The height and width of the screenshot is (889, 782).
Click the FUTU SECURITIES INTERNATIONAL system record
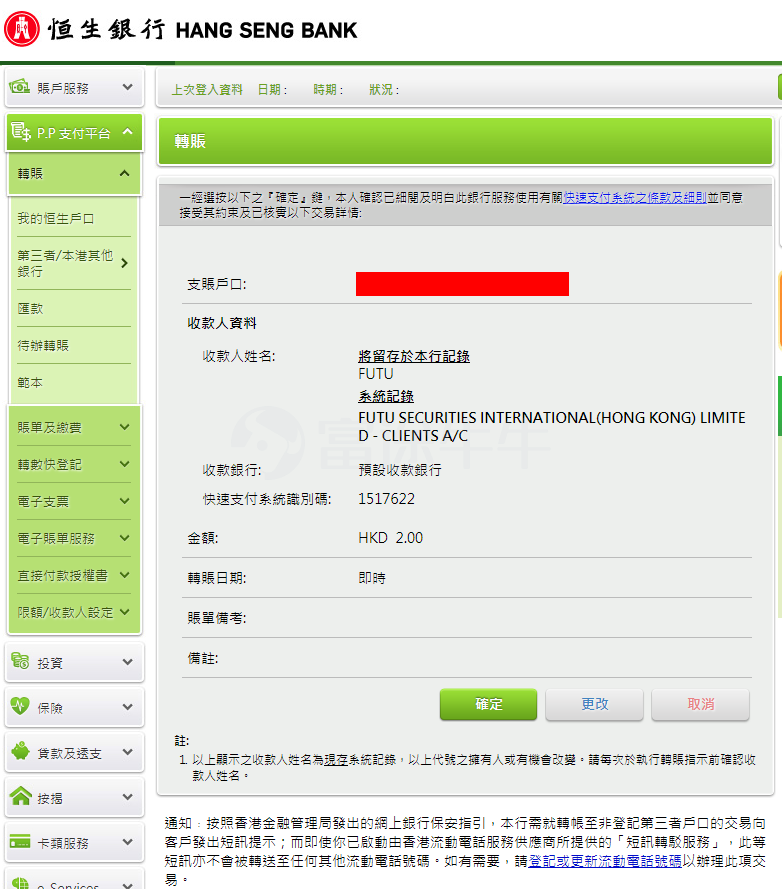click(552, 426)
